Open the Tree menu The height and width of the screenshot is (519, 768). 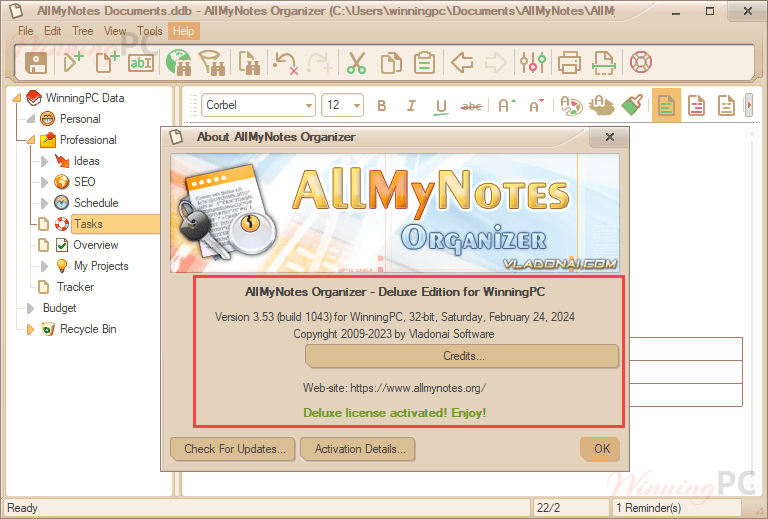click(82, 31)
